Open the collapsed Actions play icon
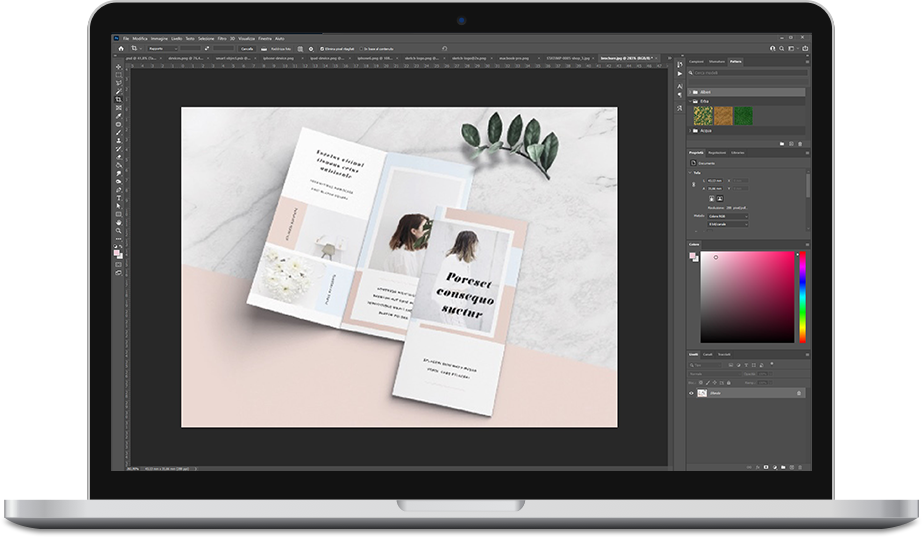 tap(680, 74)
